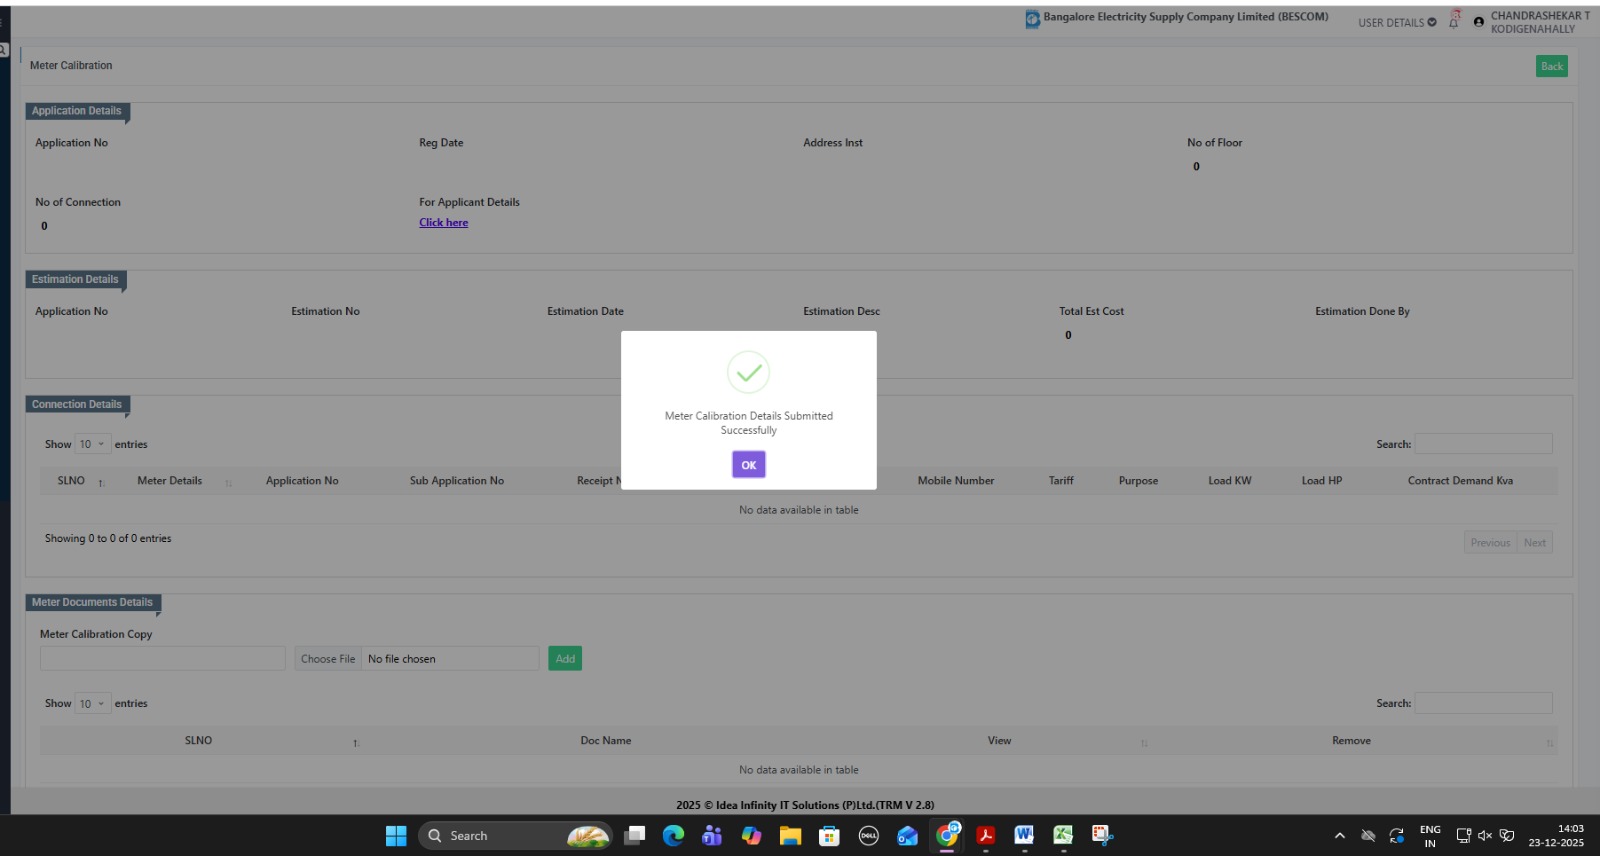Viewport: 1600px width, 856px height.
Task: Open File Explorer from taskbar
Action: (790, 836)
